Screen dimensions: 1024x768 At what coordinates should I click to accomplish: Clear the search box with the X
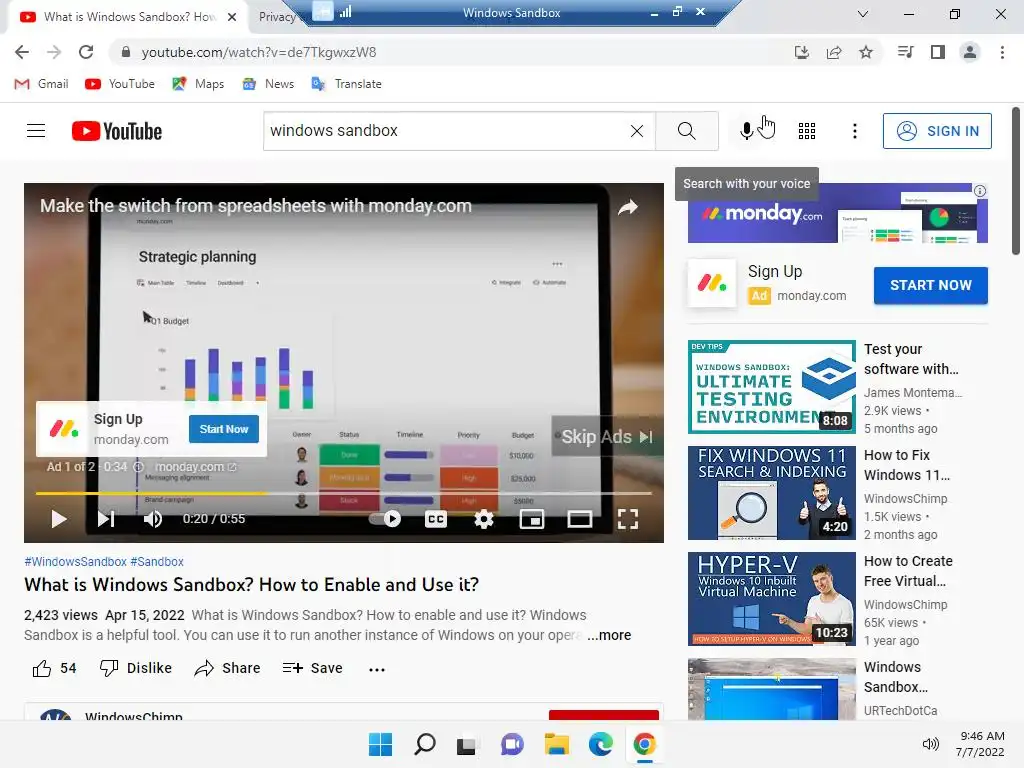coord(637,131)
